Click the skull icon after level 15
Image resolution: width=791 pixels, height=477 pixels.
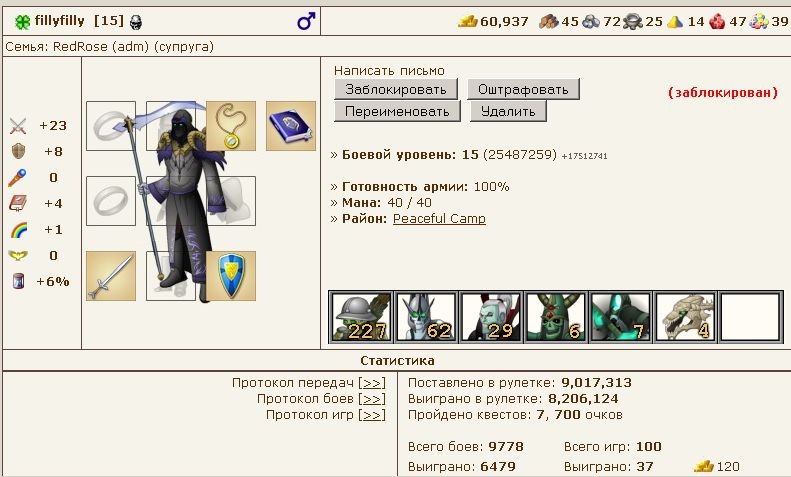[136, 22]
